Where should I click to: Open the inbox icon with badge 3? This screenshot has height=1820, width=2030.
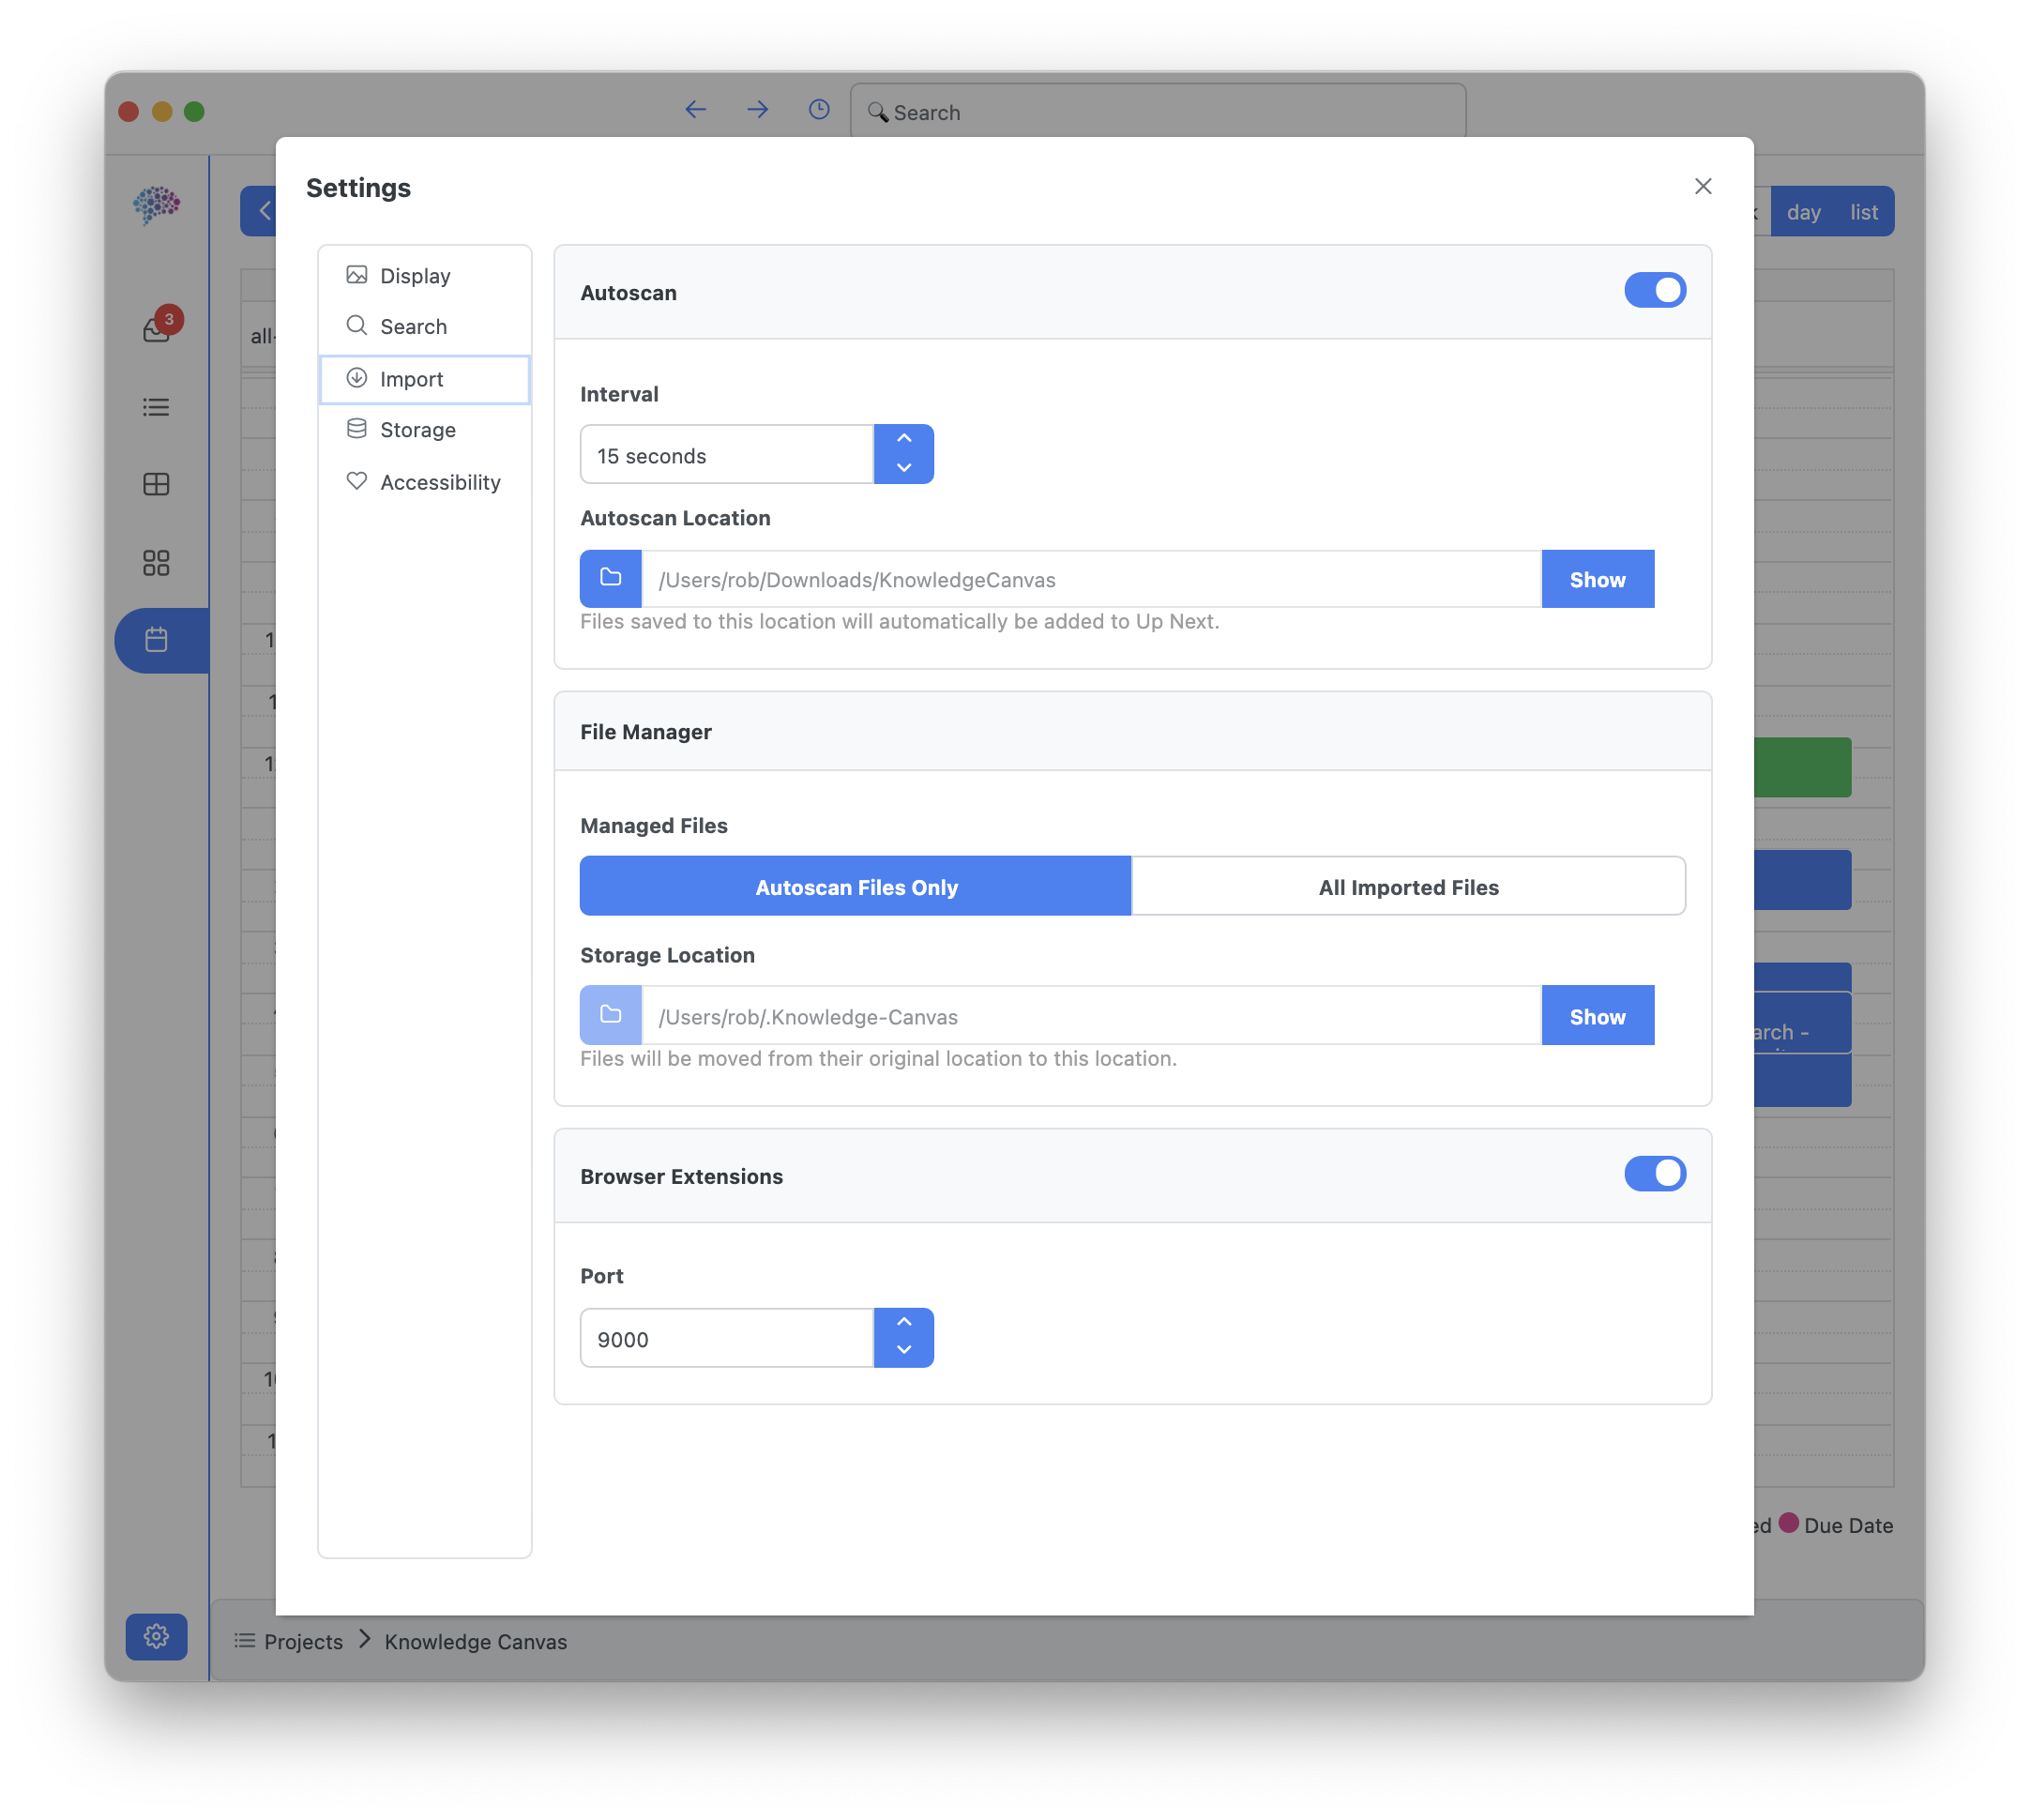158,327
